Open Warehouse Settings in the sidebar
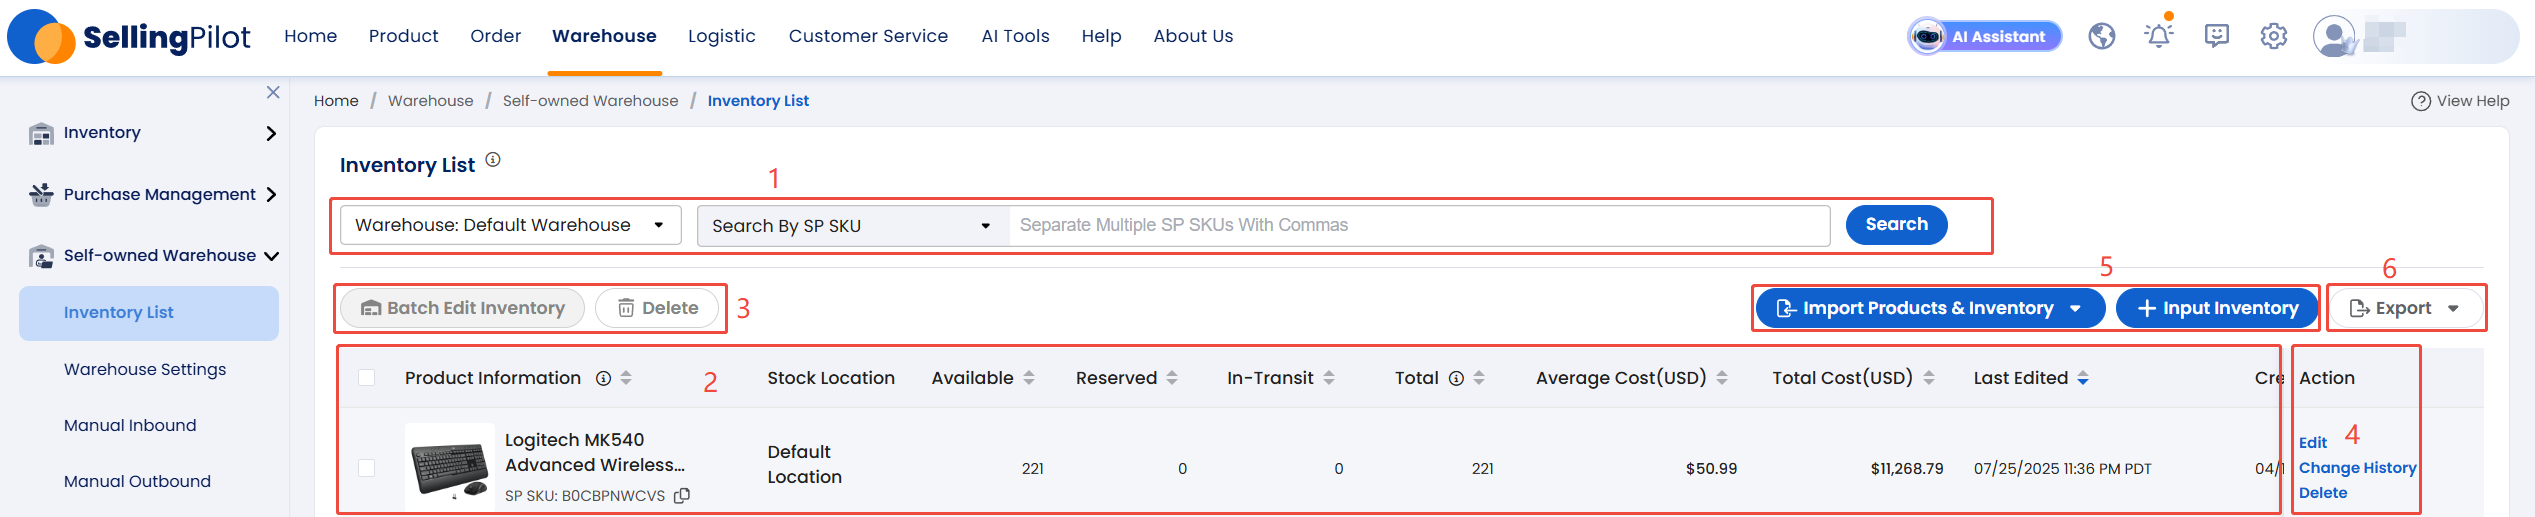2535x517 pixels. 145,370
